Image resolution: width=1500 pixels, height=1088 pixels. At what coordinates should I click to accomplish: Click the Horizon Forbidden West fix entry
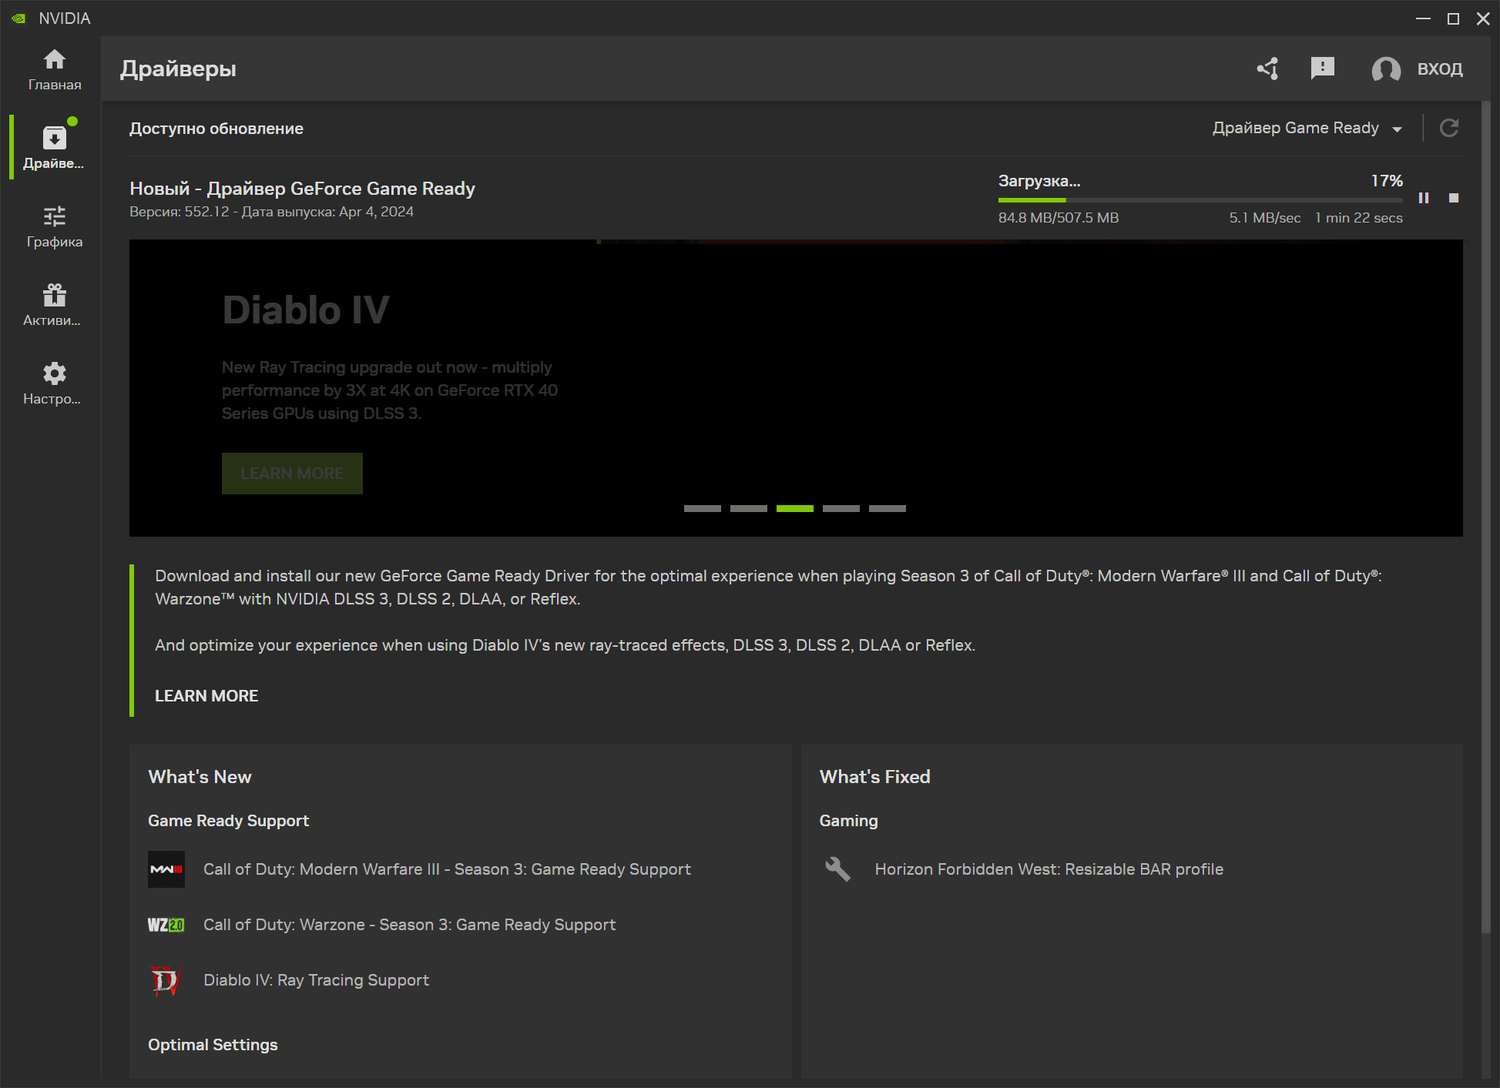1048,869
